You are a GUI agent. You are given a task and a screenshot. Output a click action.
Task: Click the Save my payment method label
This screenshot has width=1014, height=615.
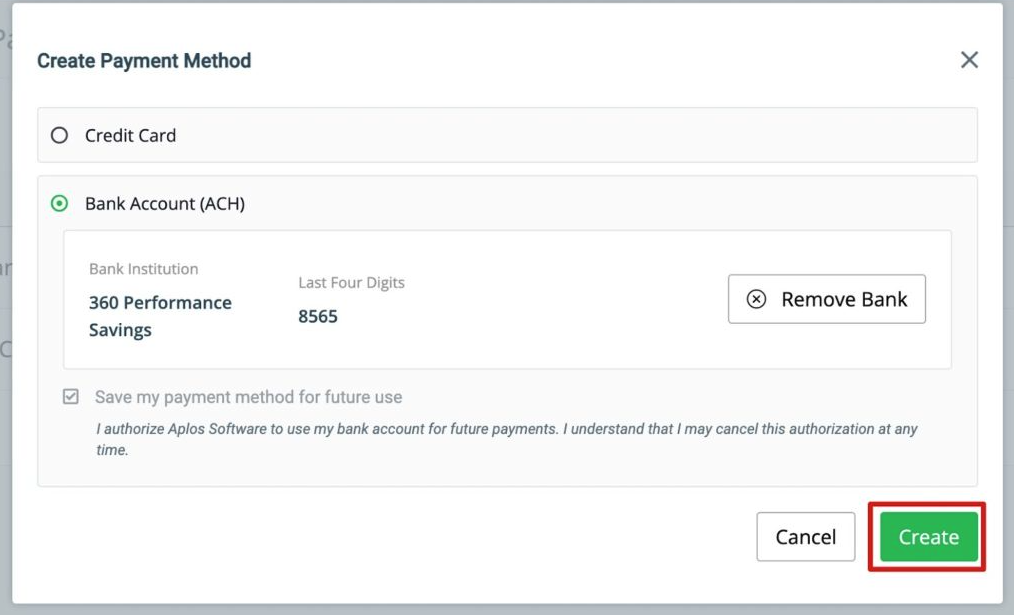(x=248, y=397)
